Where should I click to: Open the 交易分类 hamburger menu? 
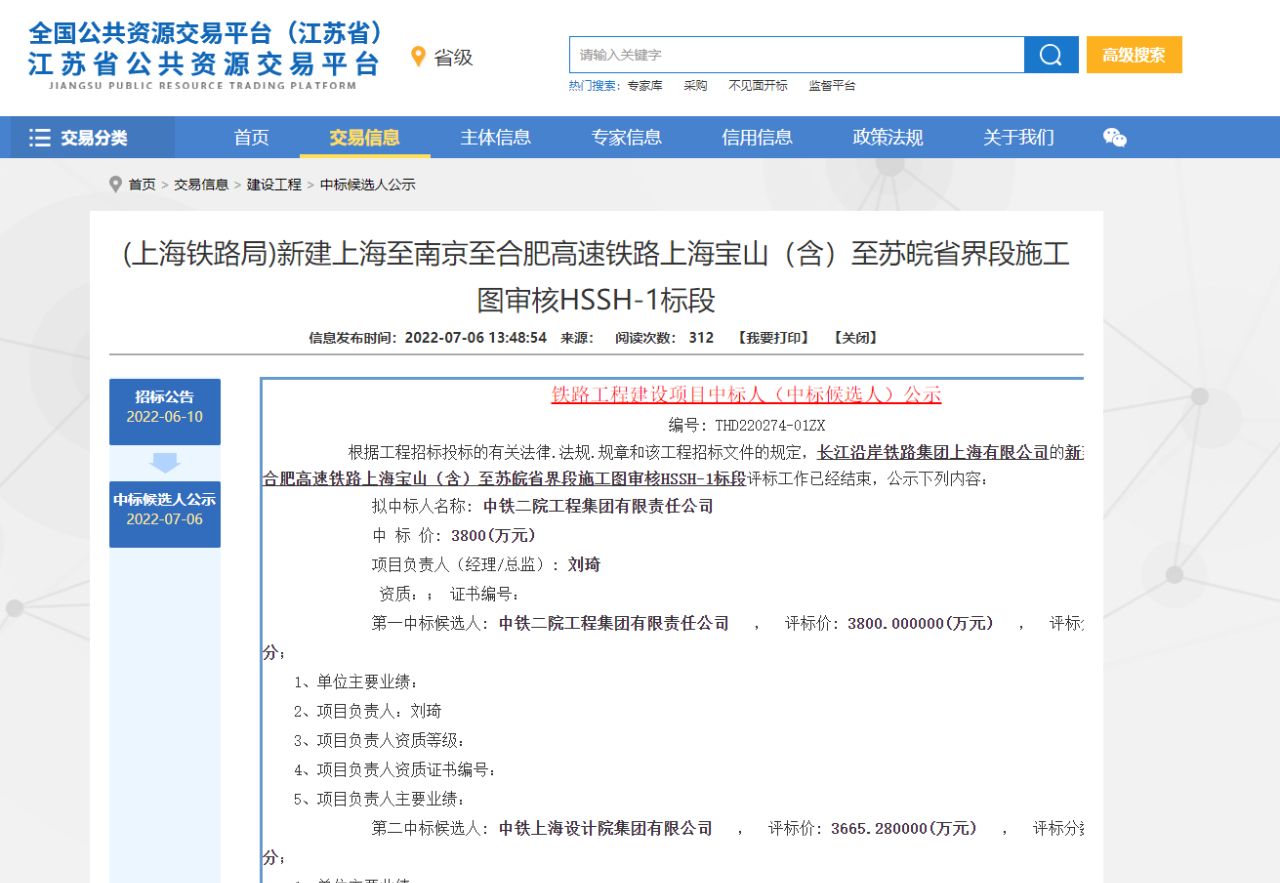coord(80,138)
